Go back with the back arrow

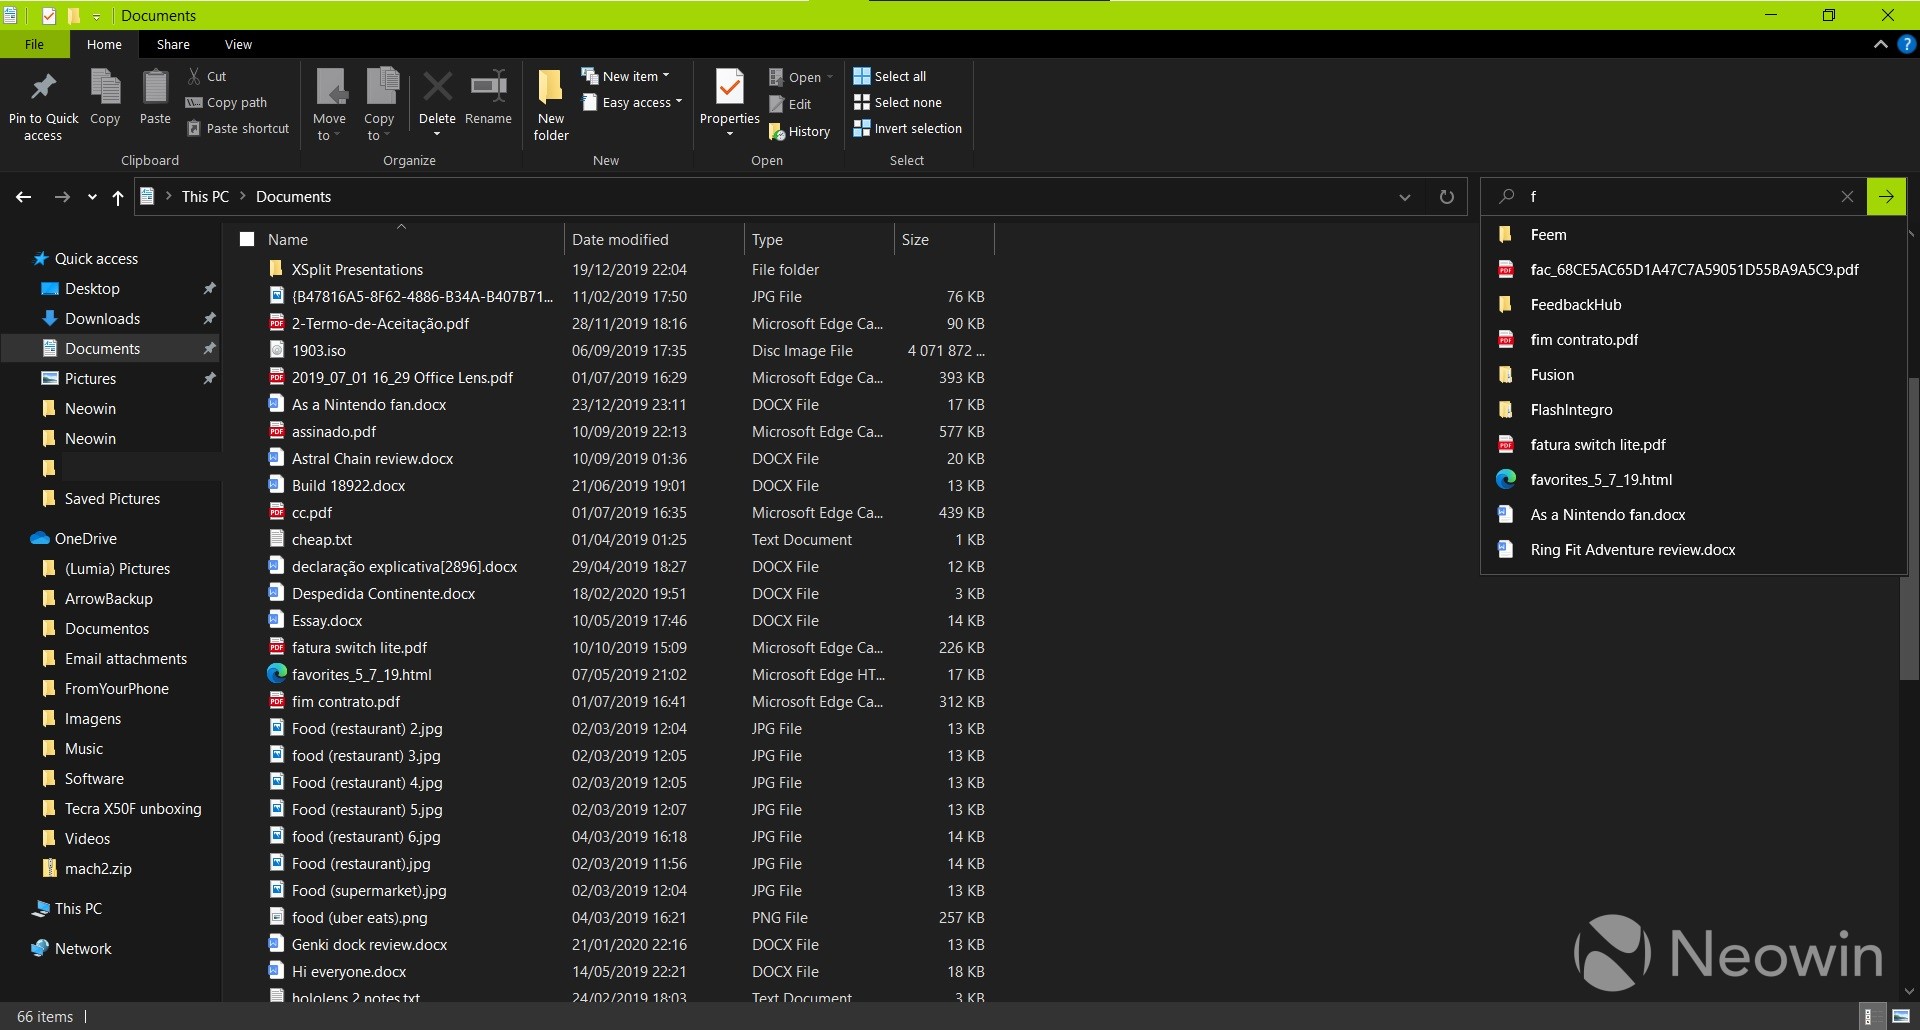(x=23, y=197)
